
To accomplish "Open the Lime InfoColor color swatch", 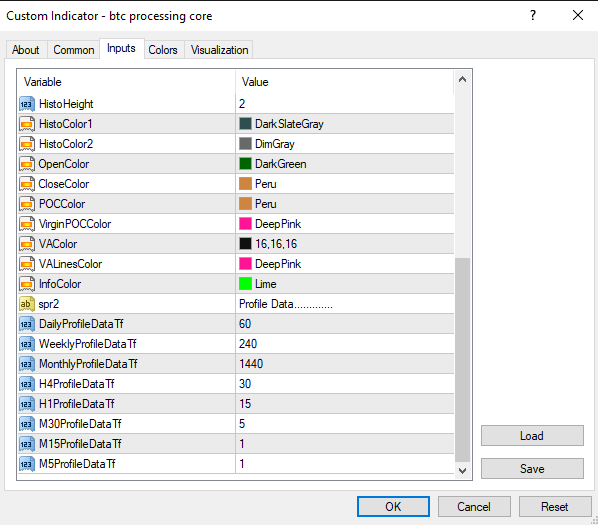I will (x=245, y=284).
